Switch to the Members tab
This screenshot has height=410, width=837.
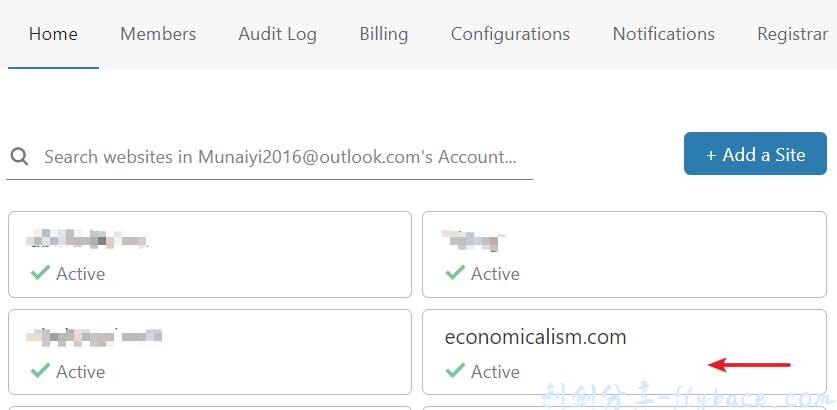tap(158, 34)
